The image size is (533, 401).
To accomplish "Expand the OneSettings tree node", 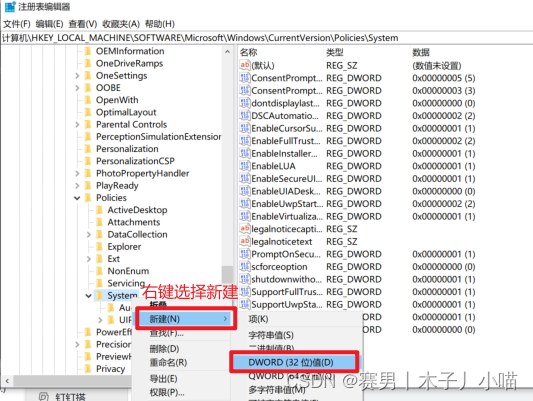I will pos(77,75).
